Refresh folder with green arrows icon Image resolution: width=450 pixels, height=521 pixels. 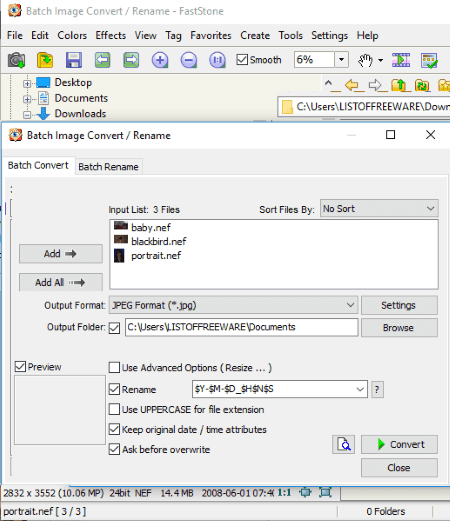point(422,85)
